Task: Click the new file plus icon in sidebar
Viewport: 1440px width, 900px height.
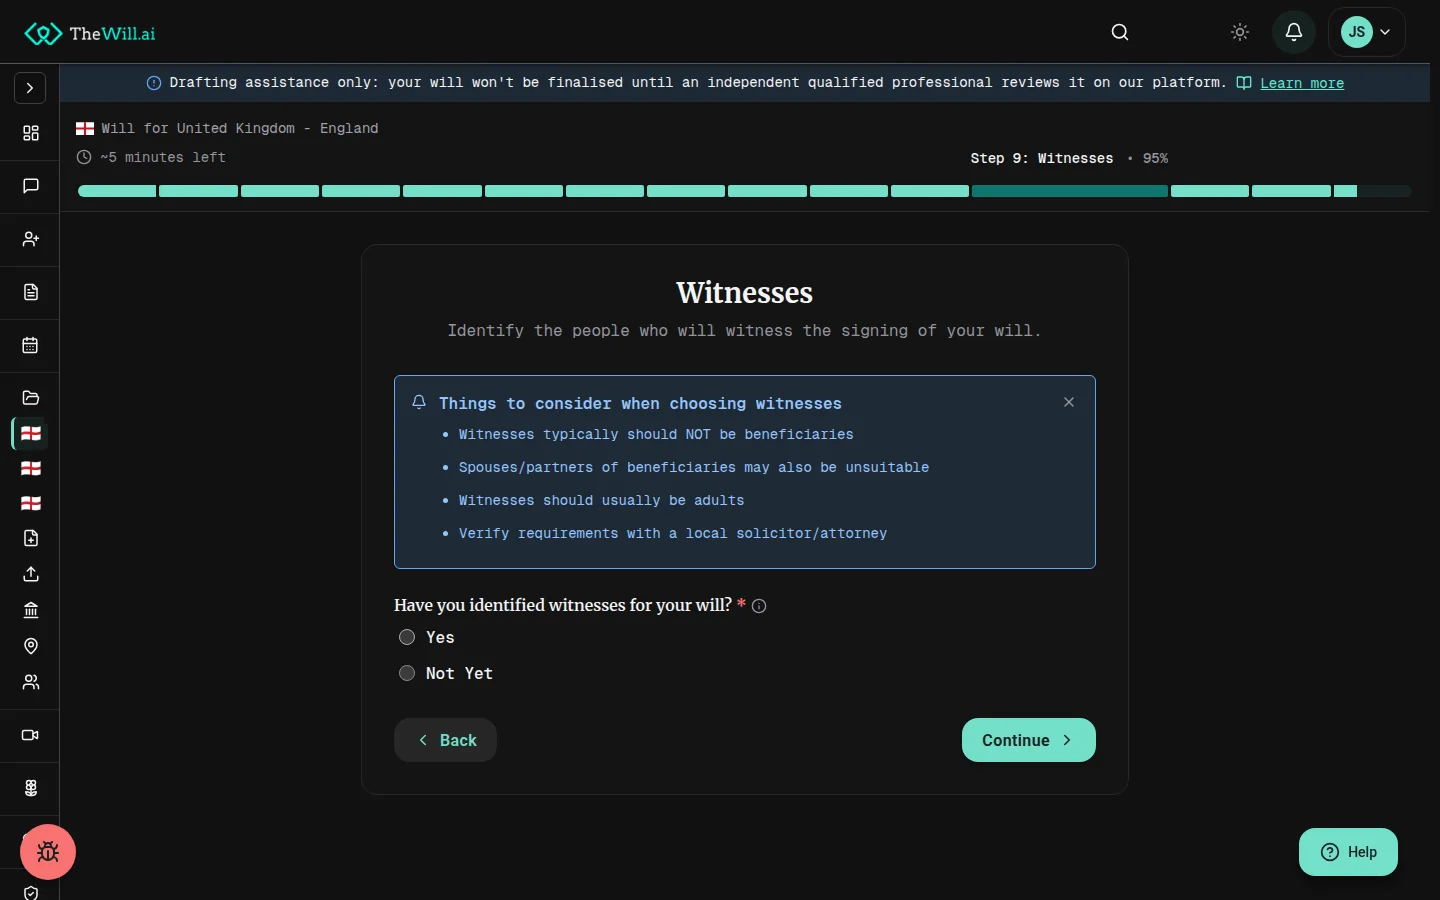Action: tap(31, 538)
